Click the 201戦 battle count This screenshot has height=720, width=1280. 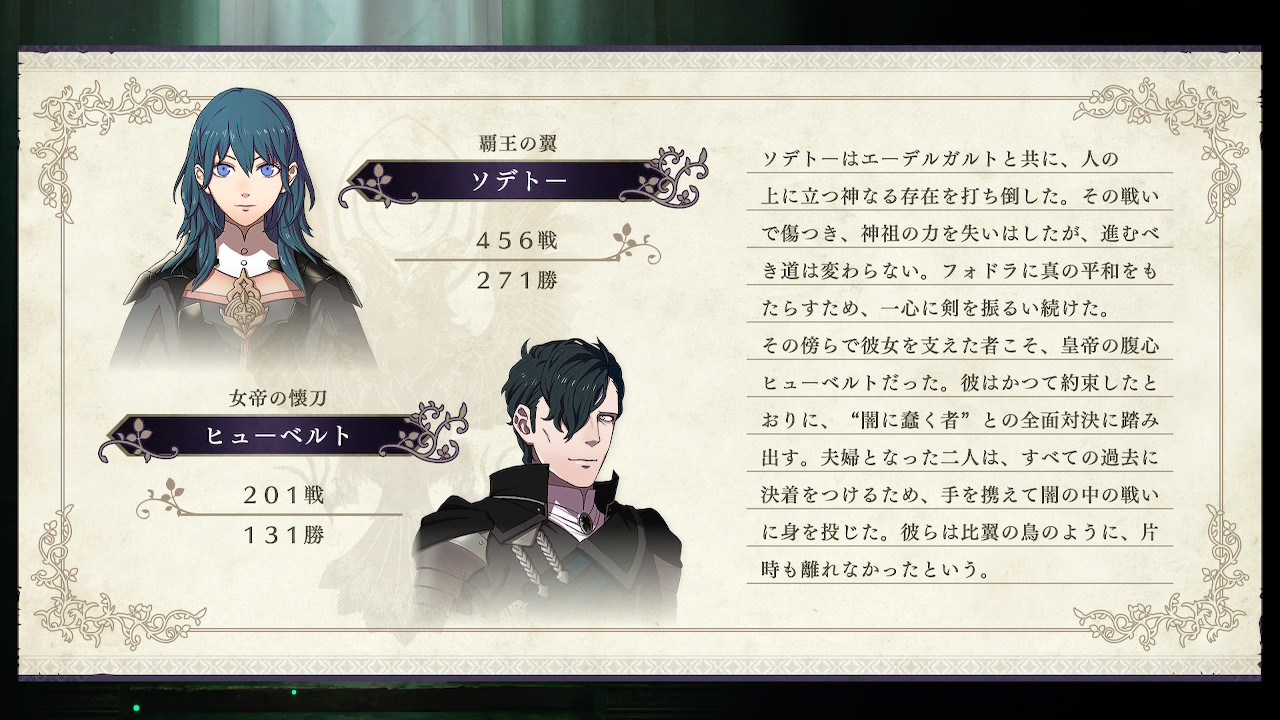tap(283, 494)
